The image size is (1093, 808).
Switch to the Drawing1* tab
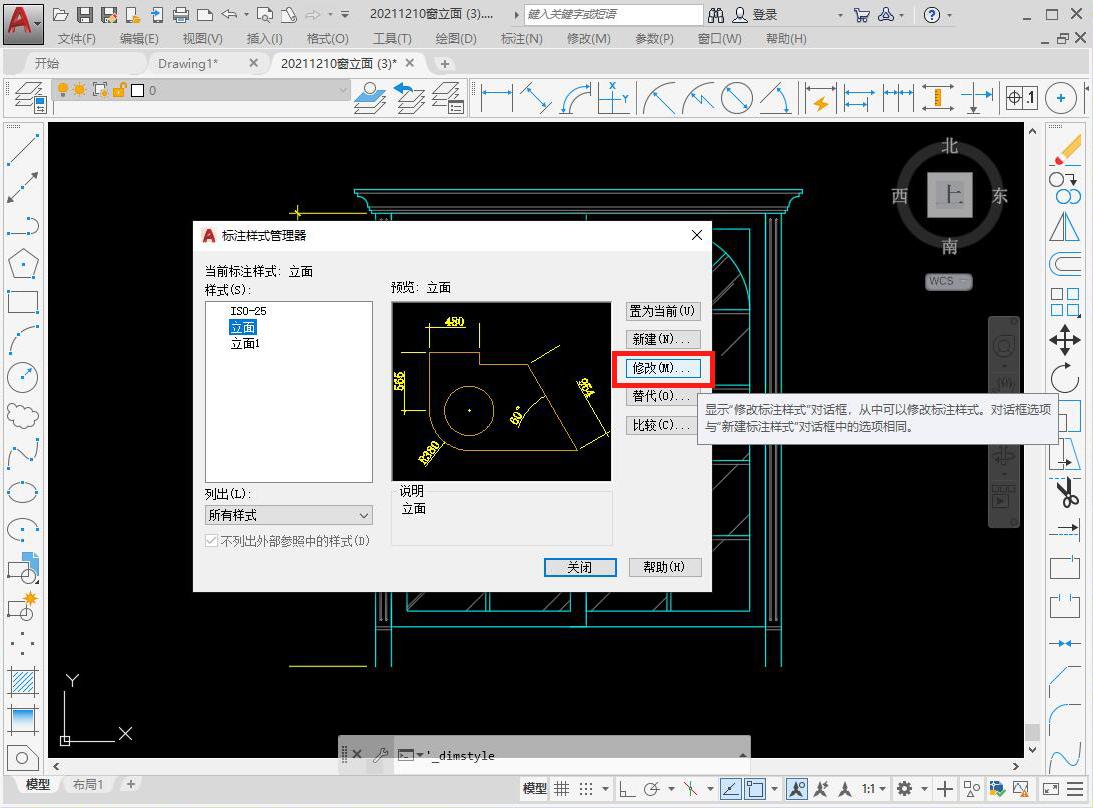188,63
